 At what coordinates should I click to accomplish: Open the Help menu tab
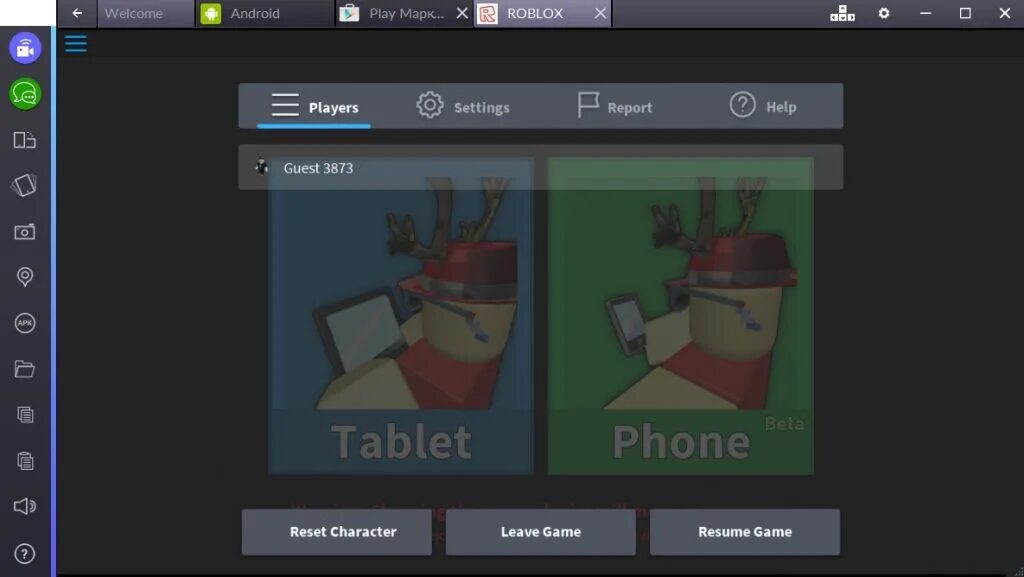tap(763, 106)
